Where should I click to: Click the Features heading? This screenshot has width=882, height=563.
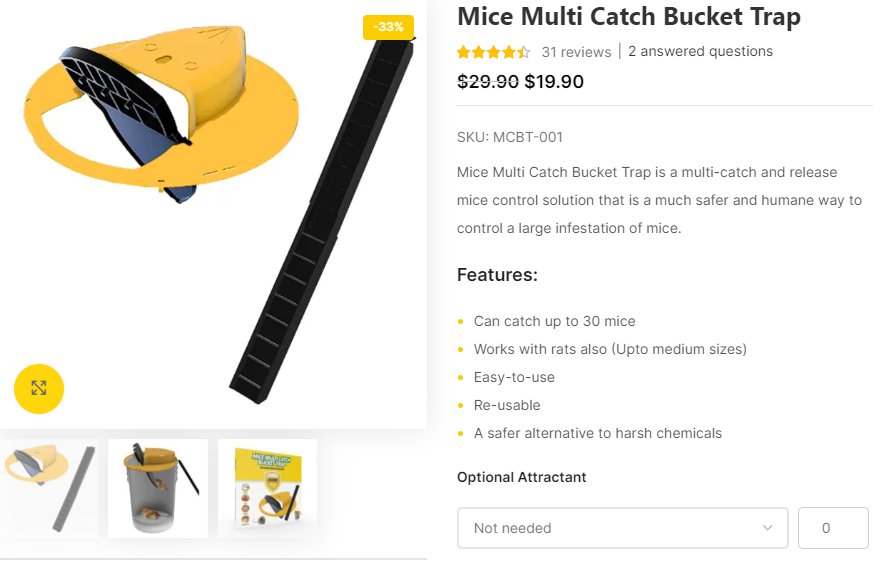pos(498,275)
